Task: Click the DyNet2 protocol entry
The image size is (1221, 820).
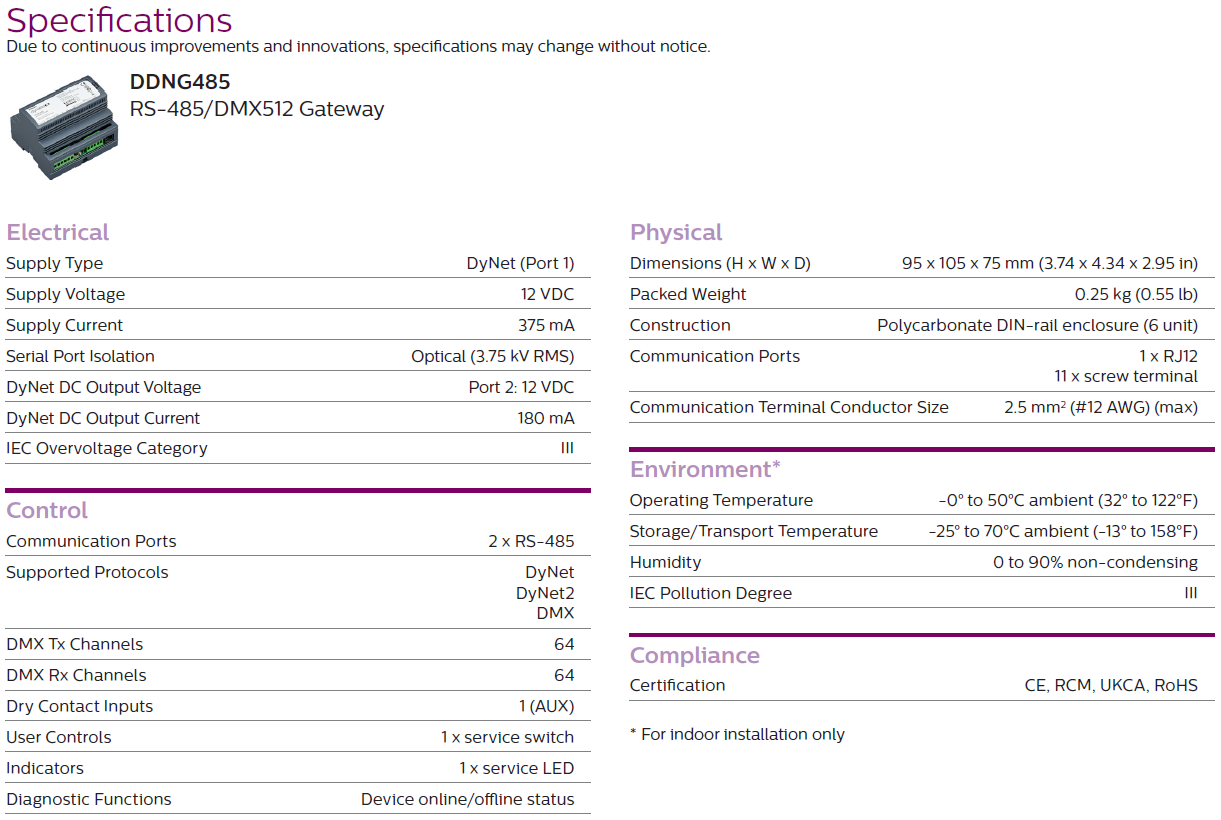Action: pyautogui.click(x=545, y=593)
